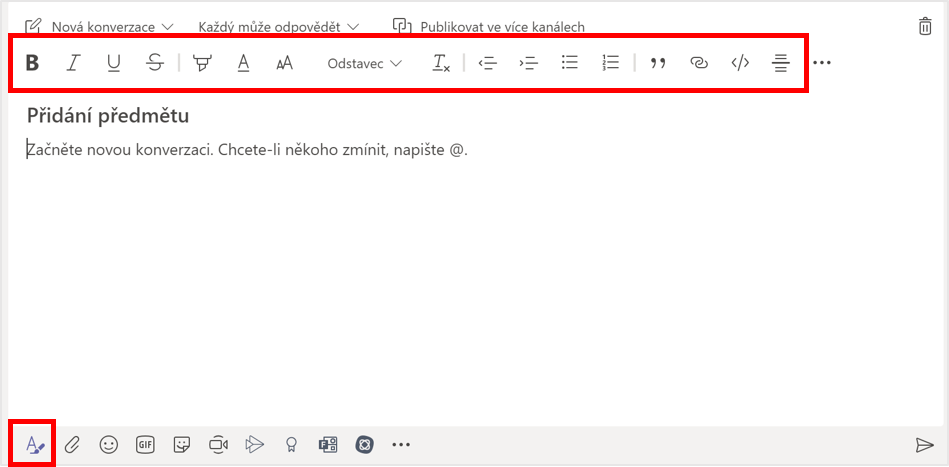Viewport: 949px width, 467px height.
Task: Decrease paragraph indent
Action: 487,63
